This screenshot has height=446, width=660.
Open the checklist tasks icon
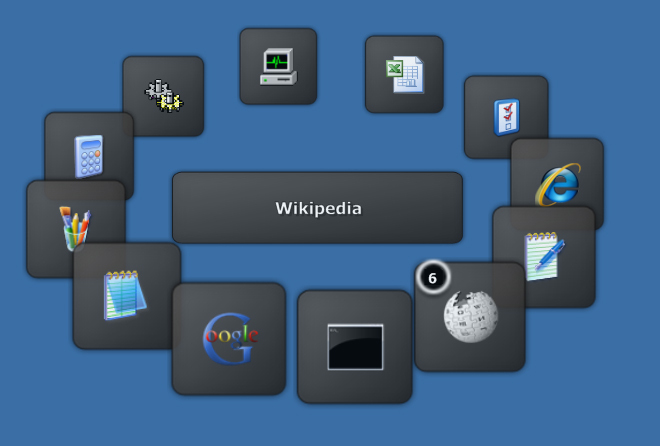pyautogui.click(x=506, y=117)
